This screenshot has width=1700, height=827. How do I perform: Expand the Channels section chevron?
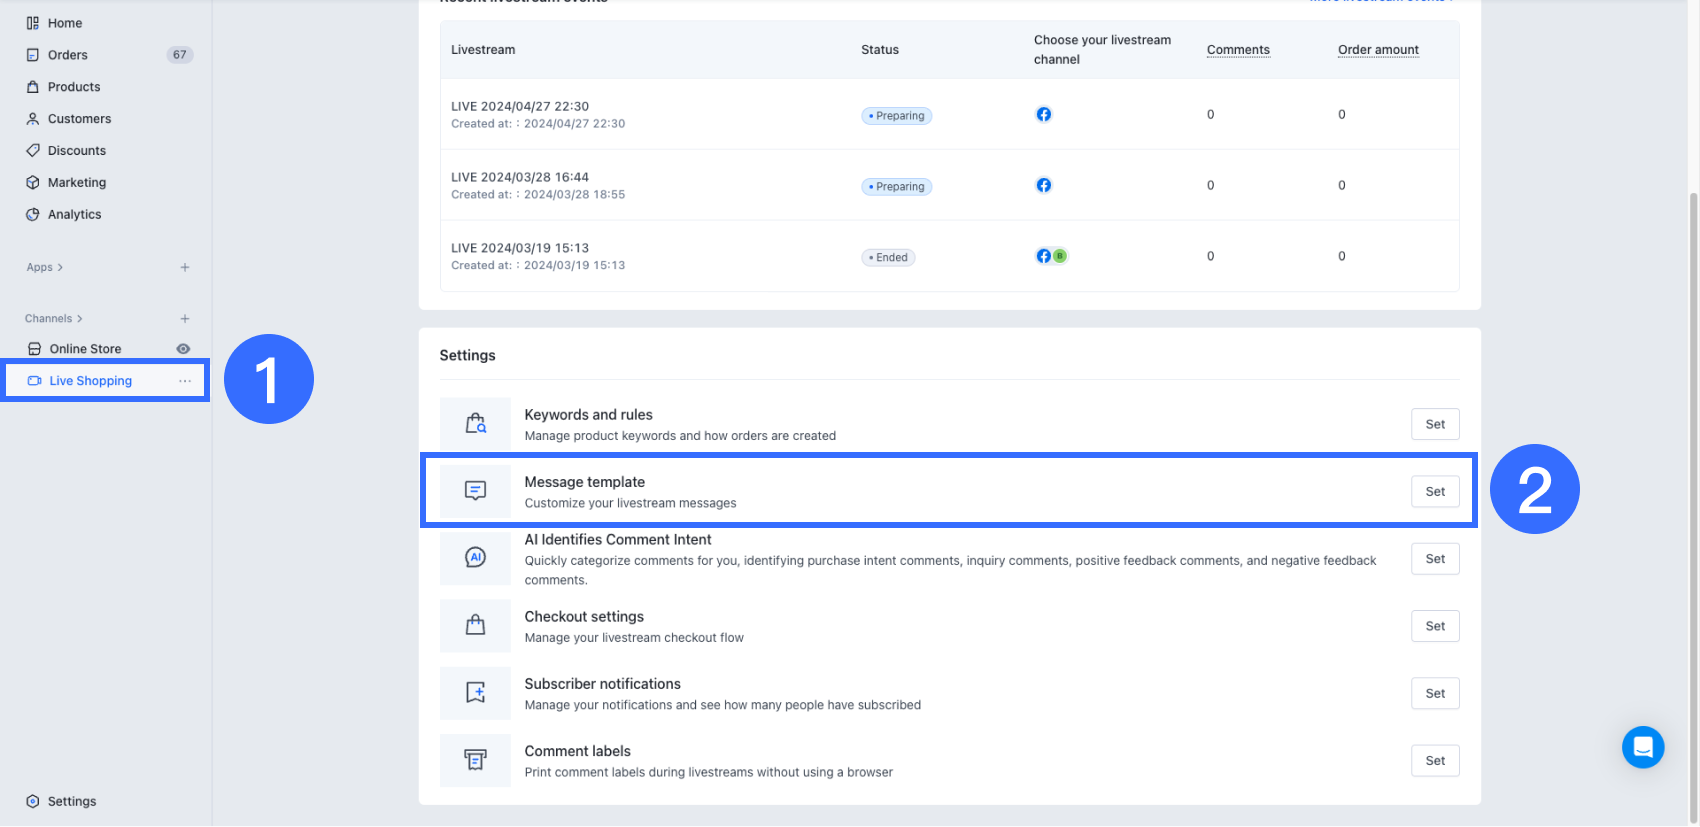click(x=80, y=319)
